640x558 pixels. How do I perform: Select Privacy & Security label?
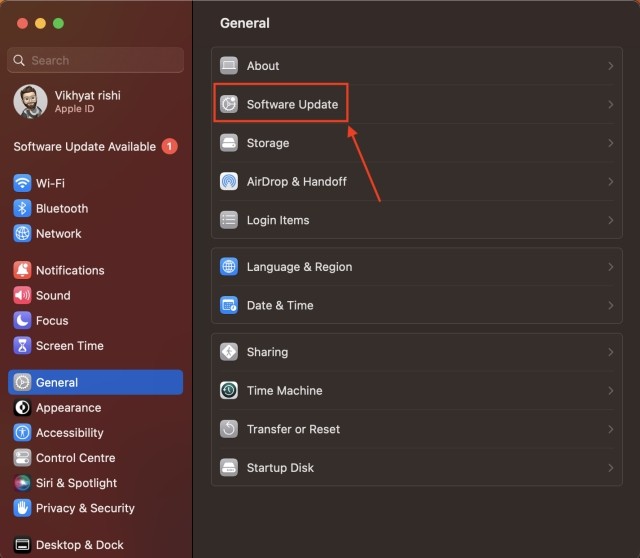point(85,508)
